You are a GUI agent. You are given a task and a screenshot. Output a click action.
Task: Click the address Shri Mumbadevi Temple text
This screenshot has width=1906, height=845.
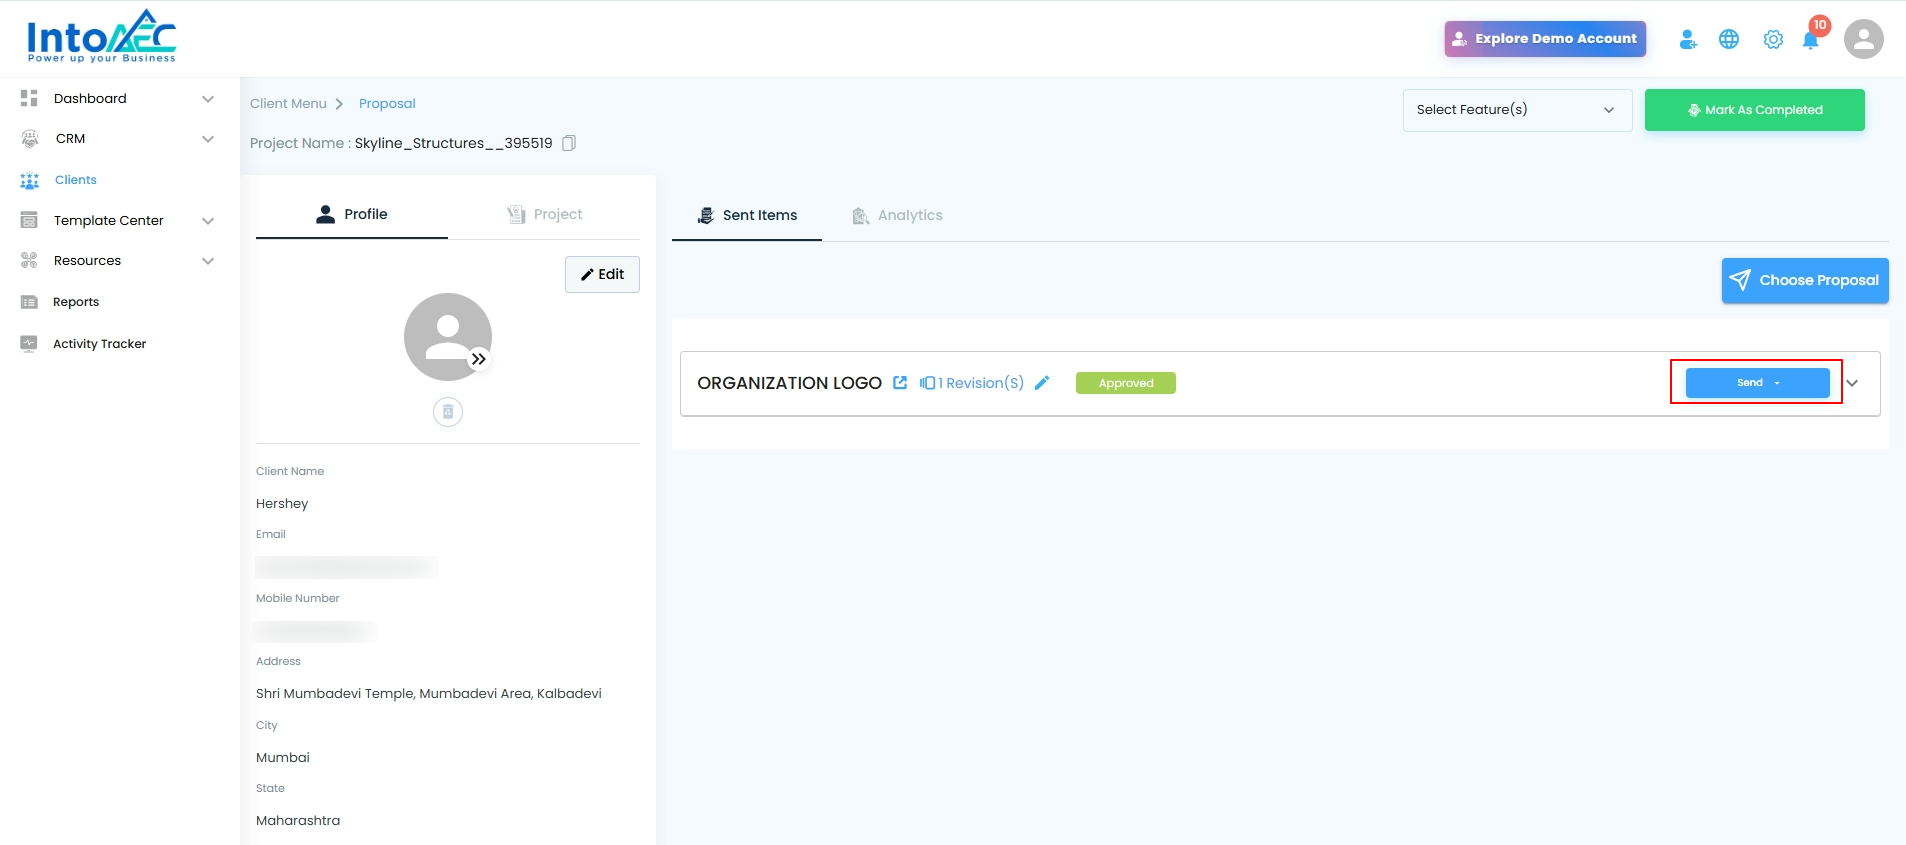point(429,694)
